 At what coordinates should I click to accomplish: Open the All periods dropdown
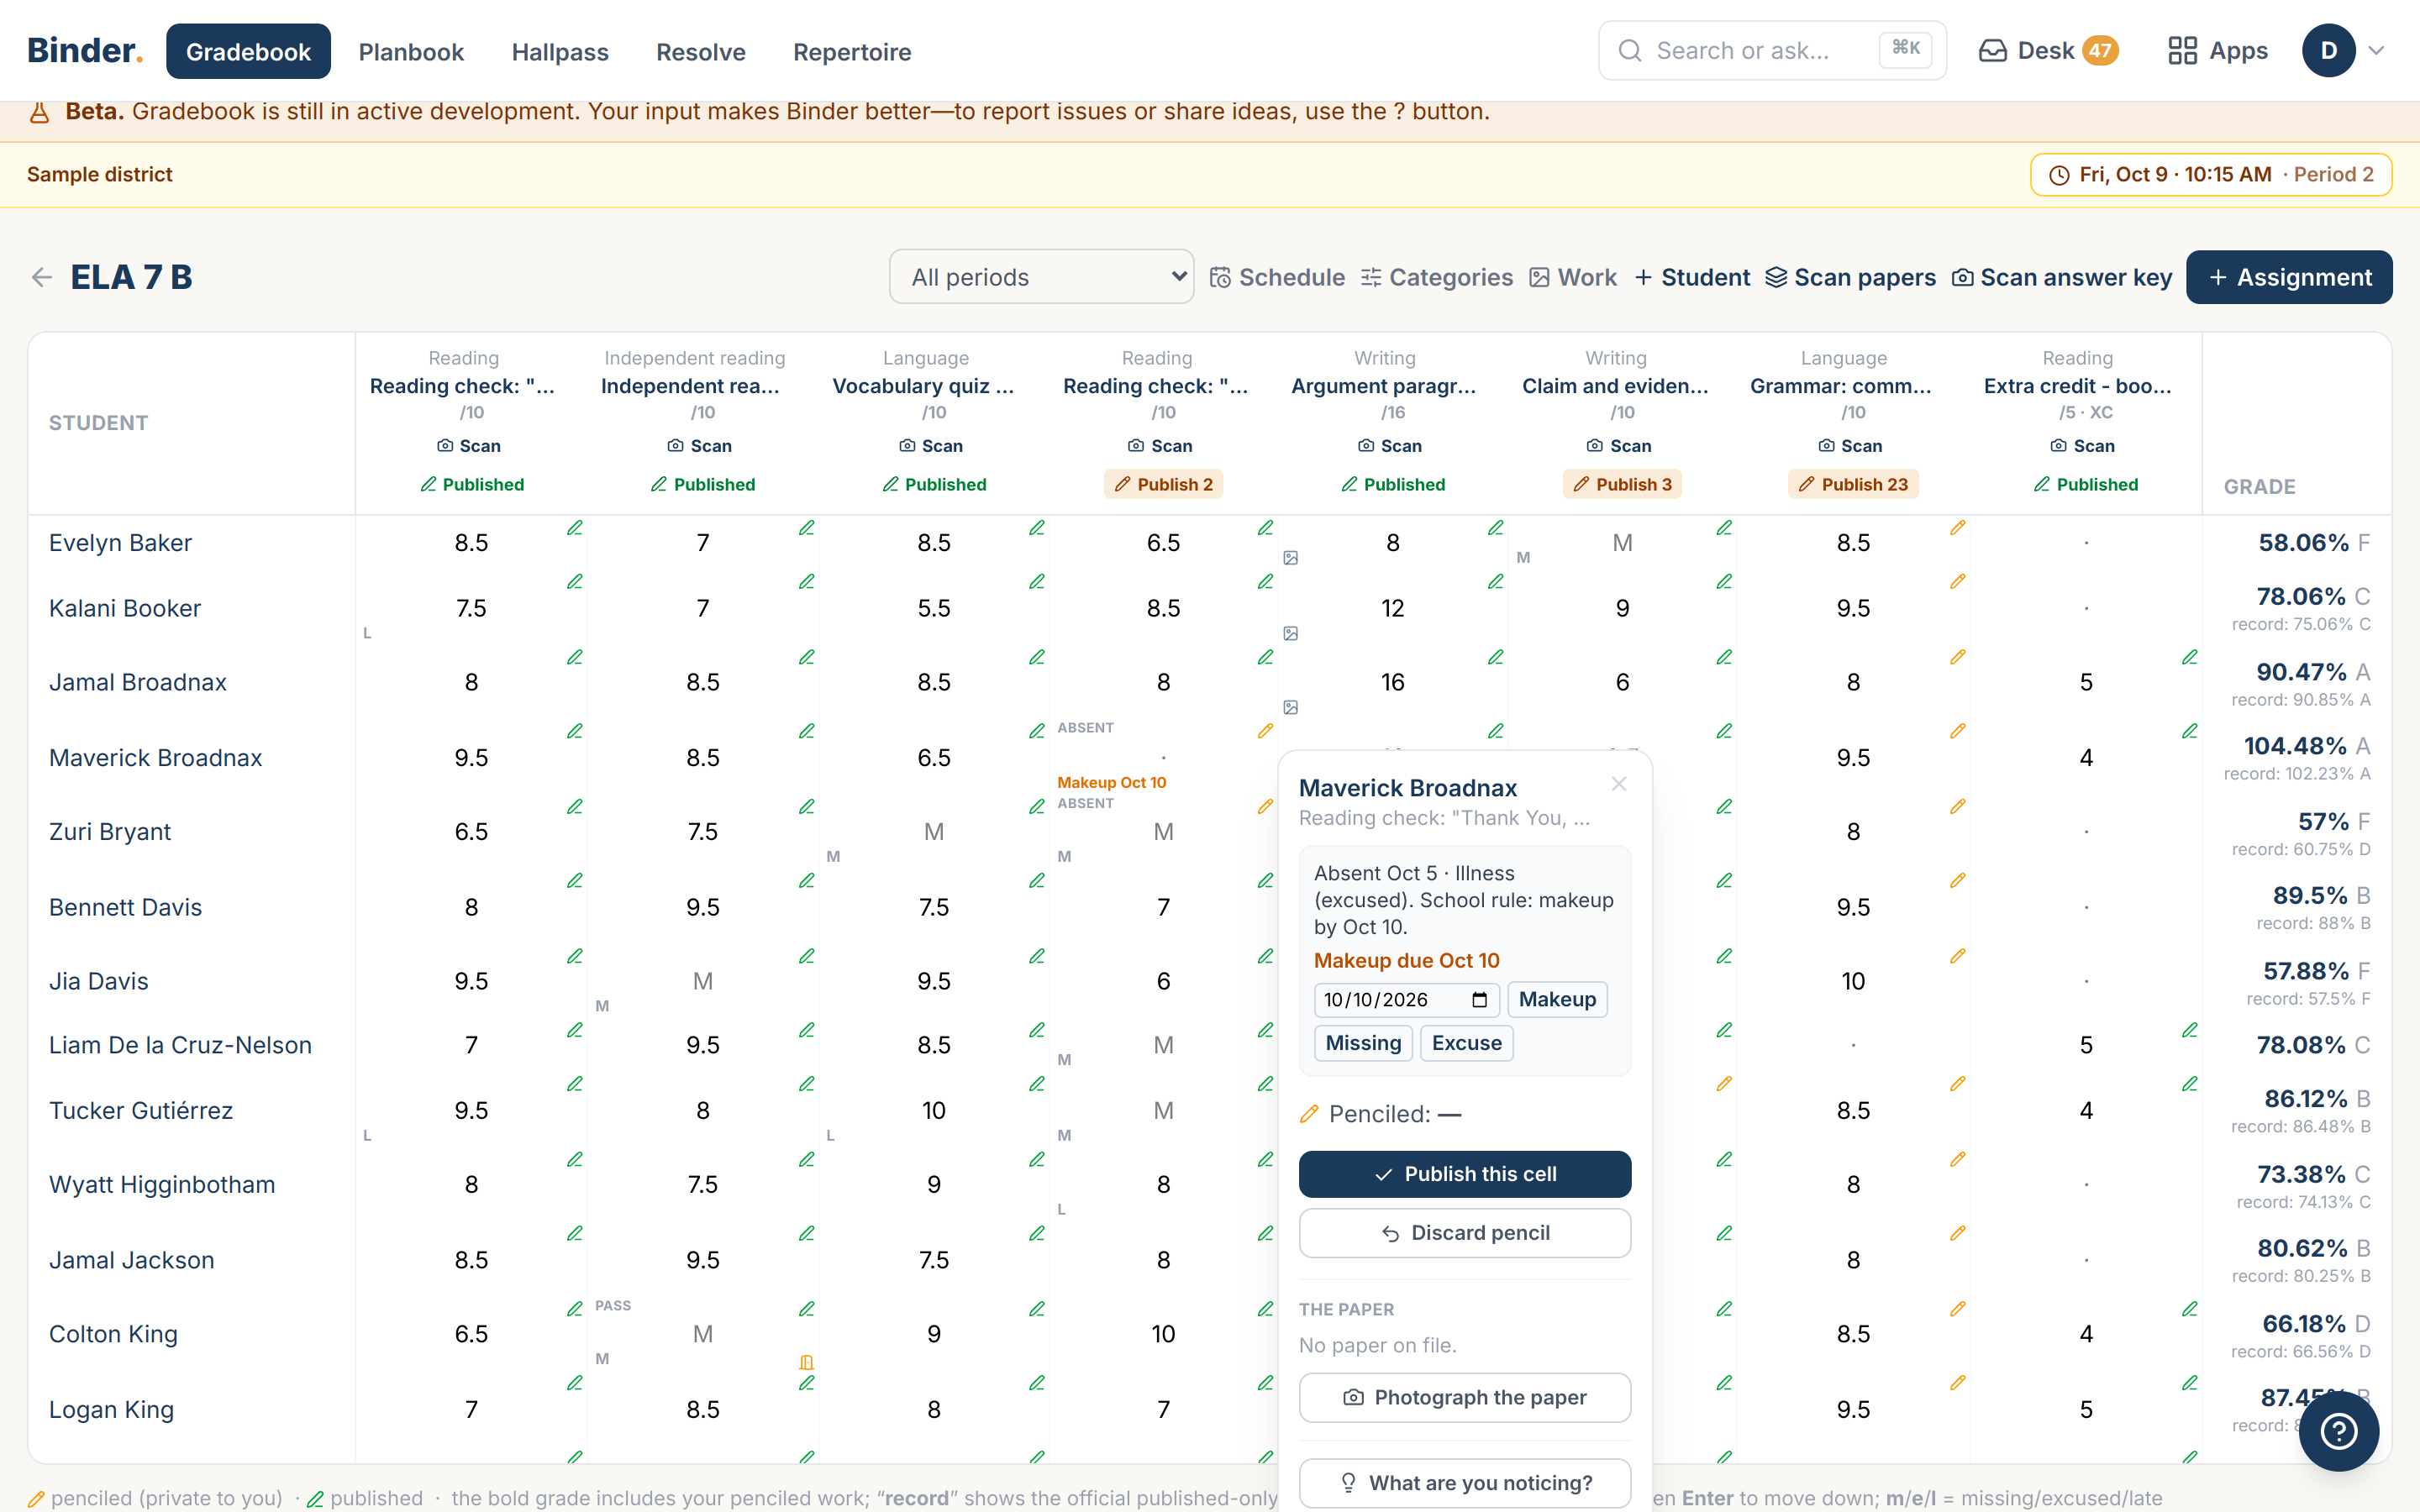[1041, 277]
